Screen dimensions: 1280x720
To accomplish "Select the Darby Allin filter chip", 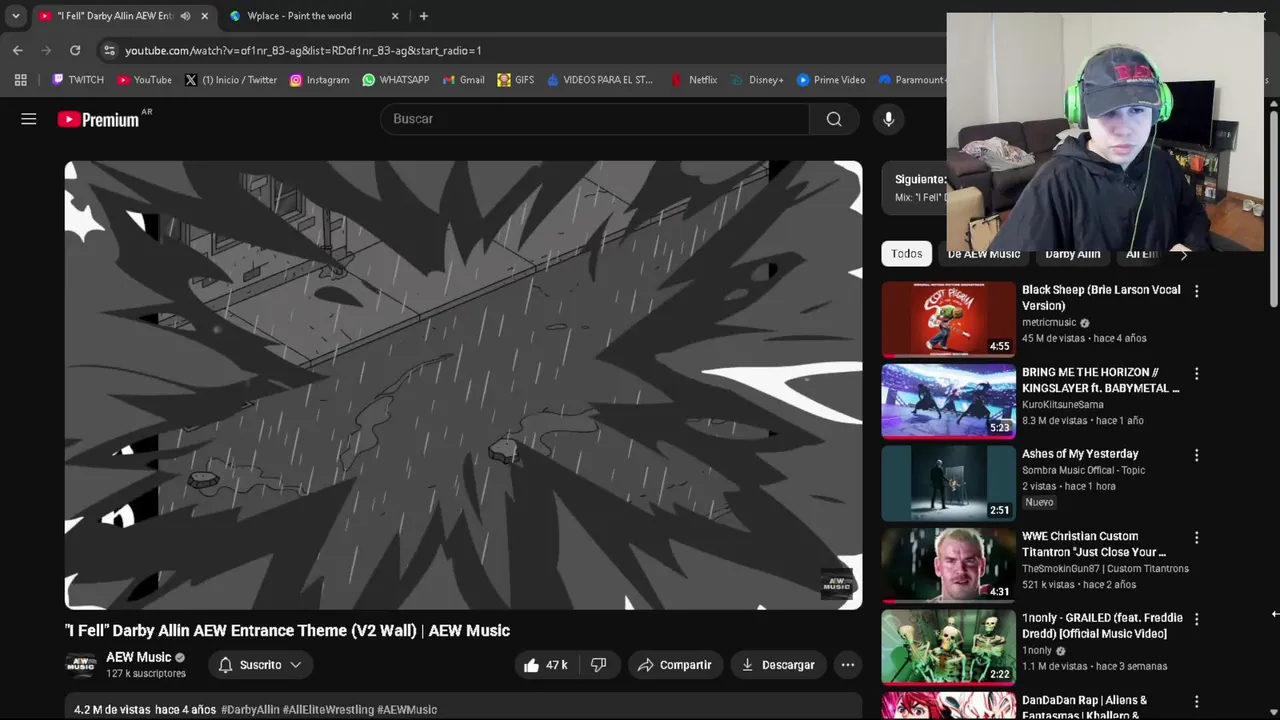I will [x=1072, y=254].
